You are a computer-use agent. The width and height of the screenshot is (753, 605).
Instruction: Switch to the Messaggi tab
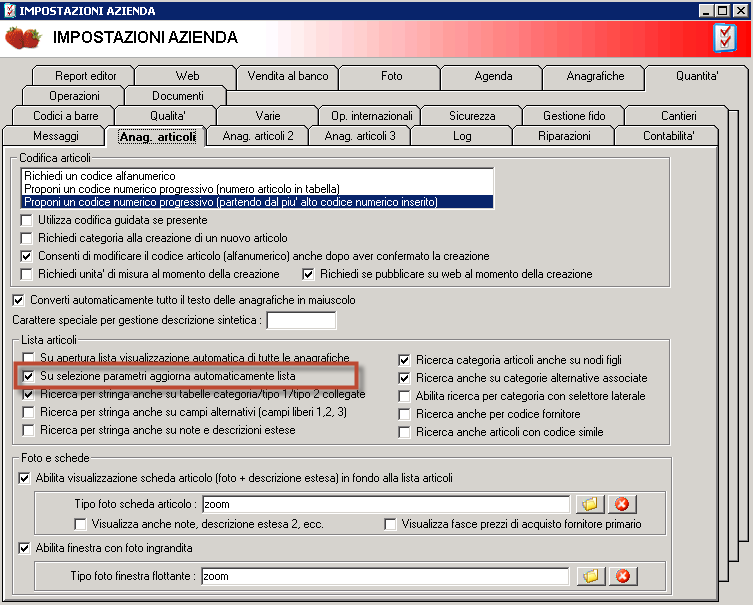click(x=56, y=136)
